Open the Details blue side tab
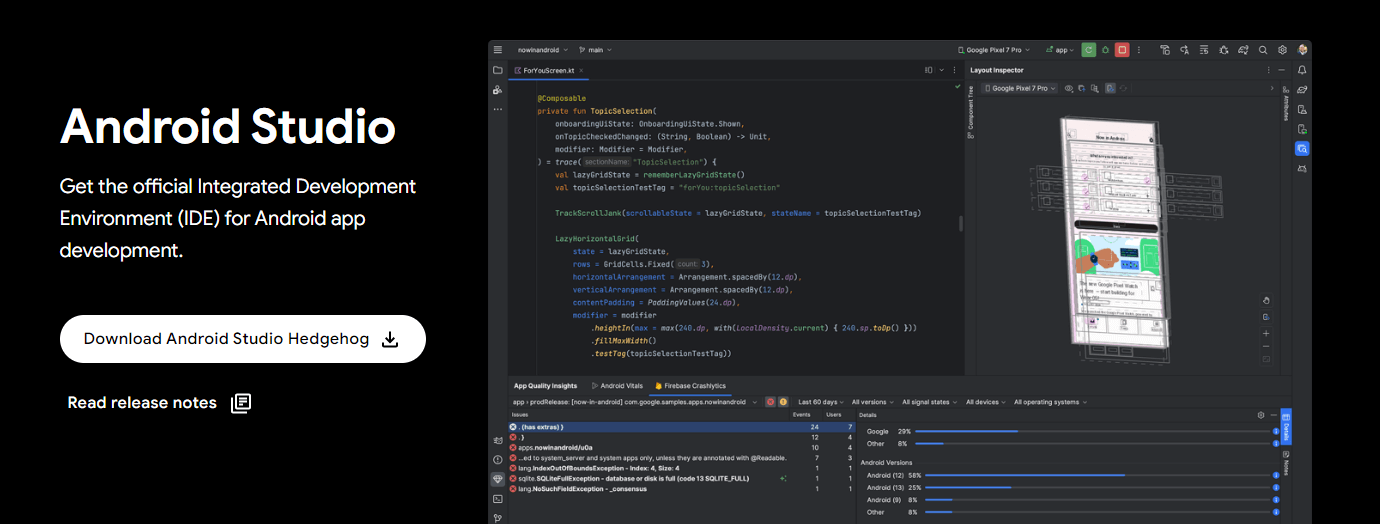 [1286, 427]
